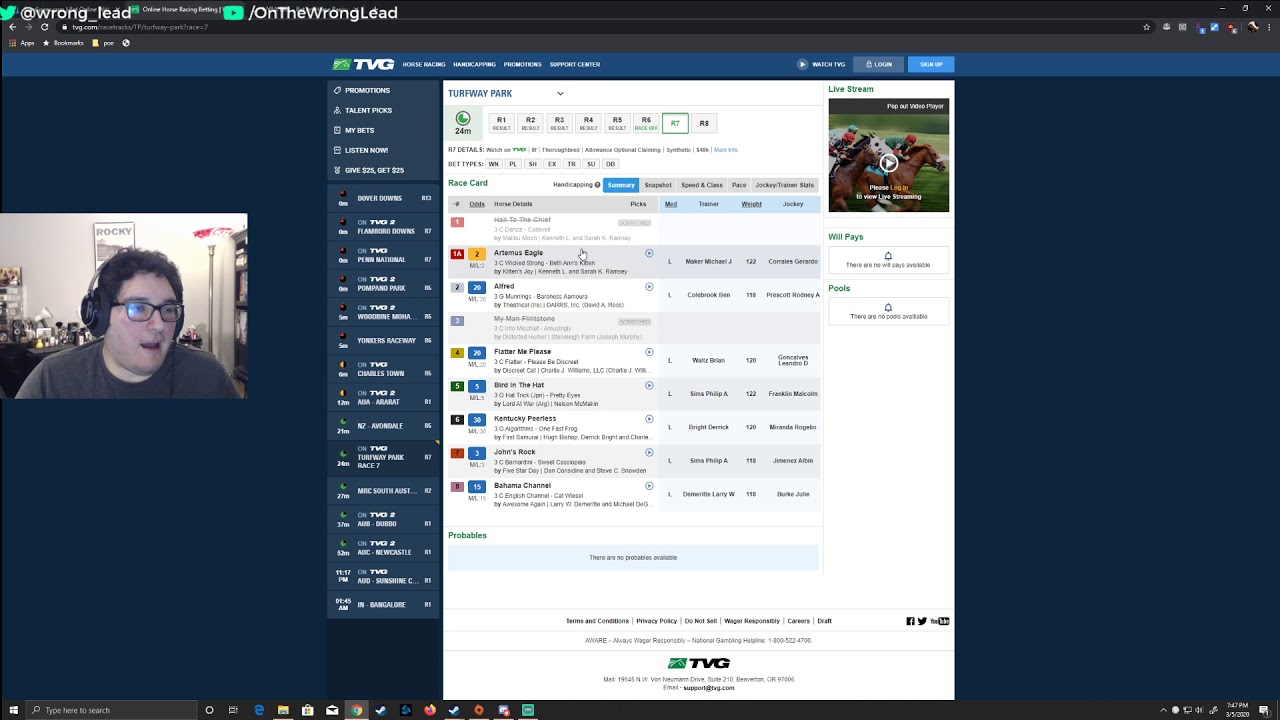1280x720 pixels.
Task: Select PL bet type
Action: point(513,164)
